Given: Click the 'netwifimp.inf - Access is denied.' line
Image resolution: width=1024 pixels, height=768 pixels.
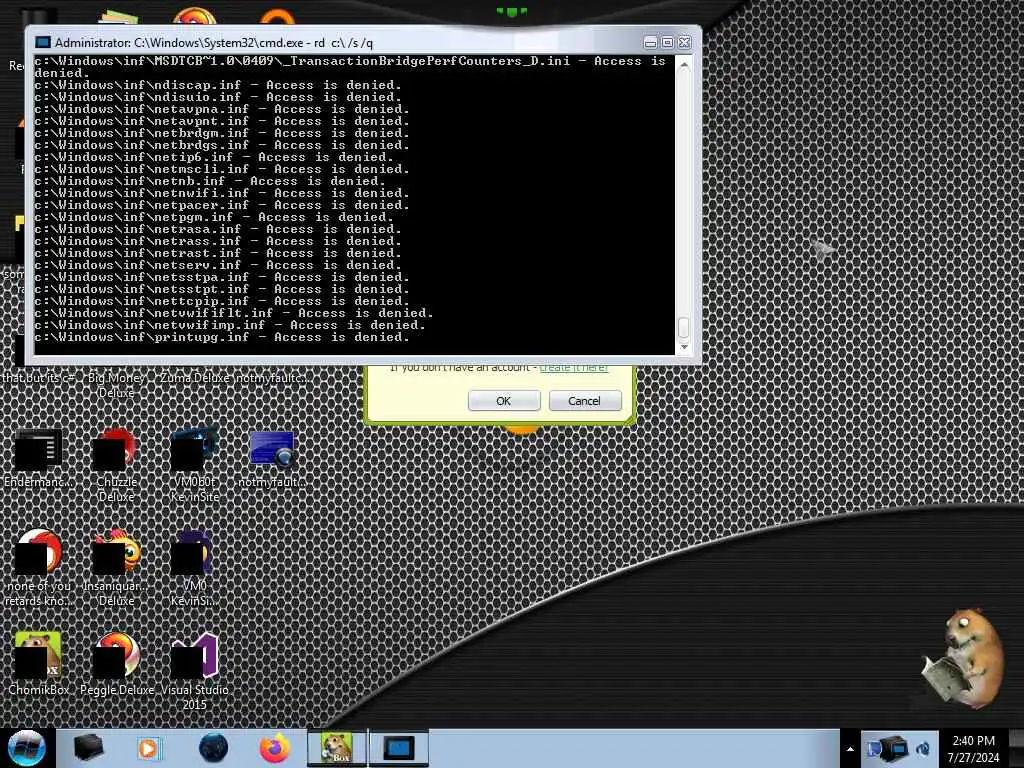Looking at the screenshot, I should (230, 325).
